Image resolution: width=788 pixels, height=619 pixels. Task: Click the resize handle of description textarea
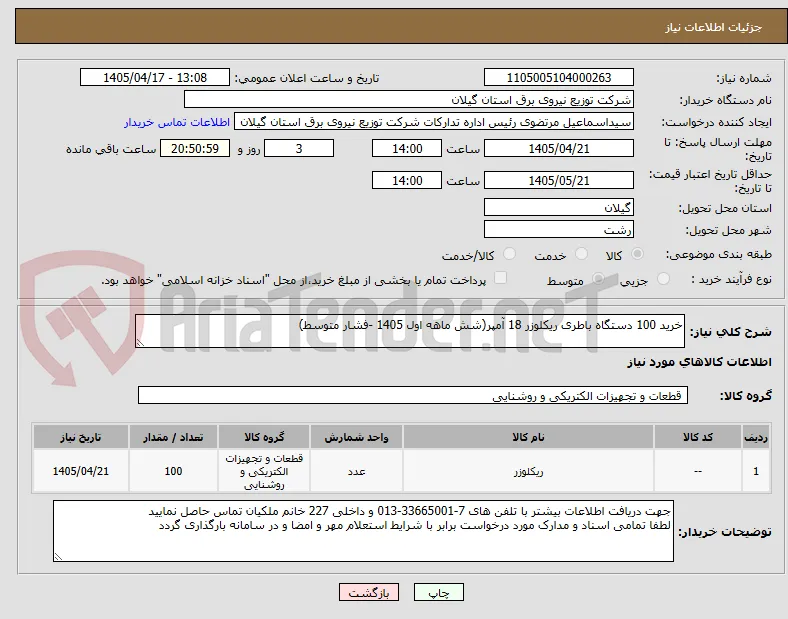[x=140, y=343]
